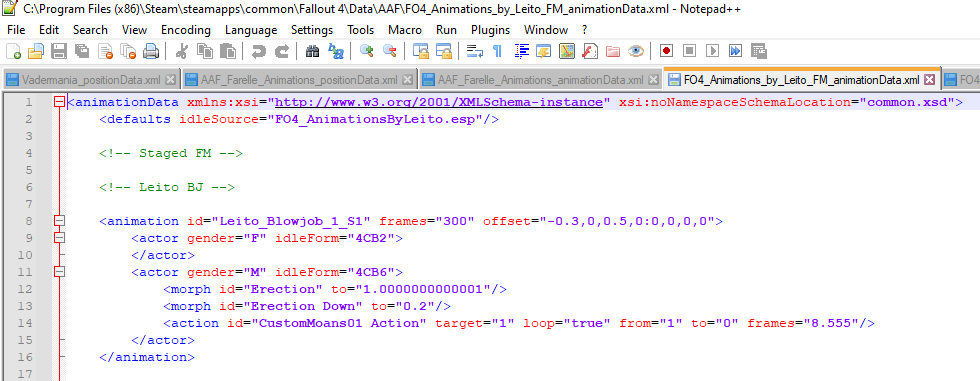Close the FO4_Animations_by_Leito_FM tab
This screenshot has width=980, height=381.
click(x=929, y=80)
